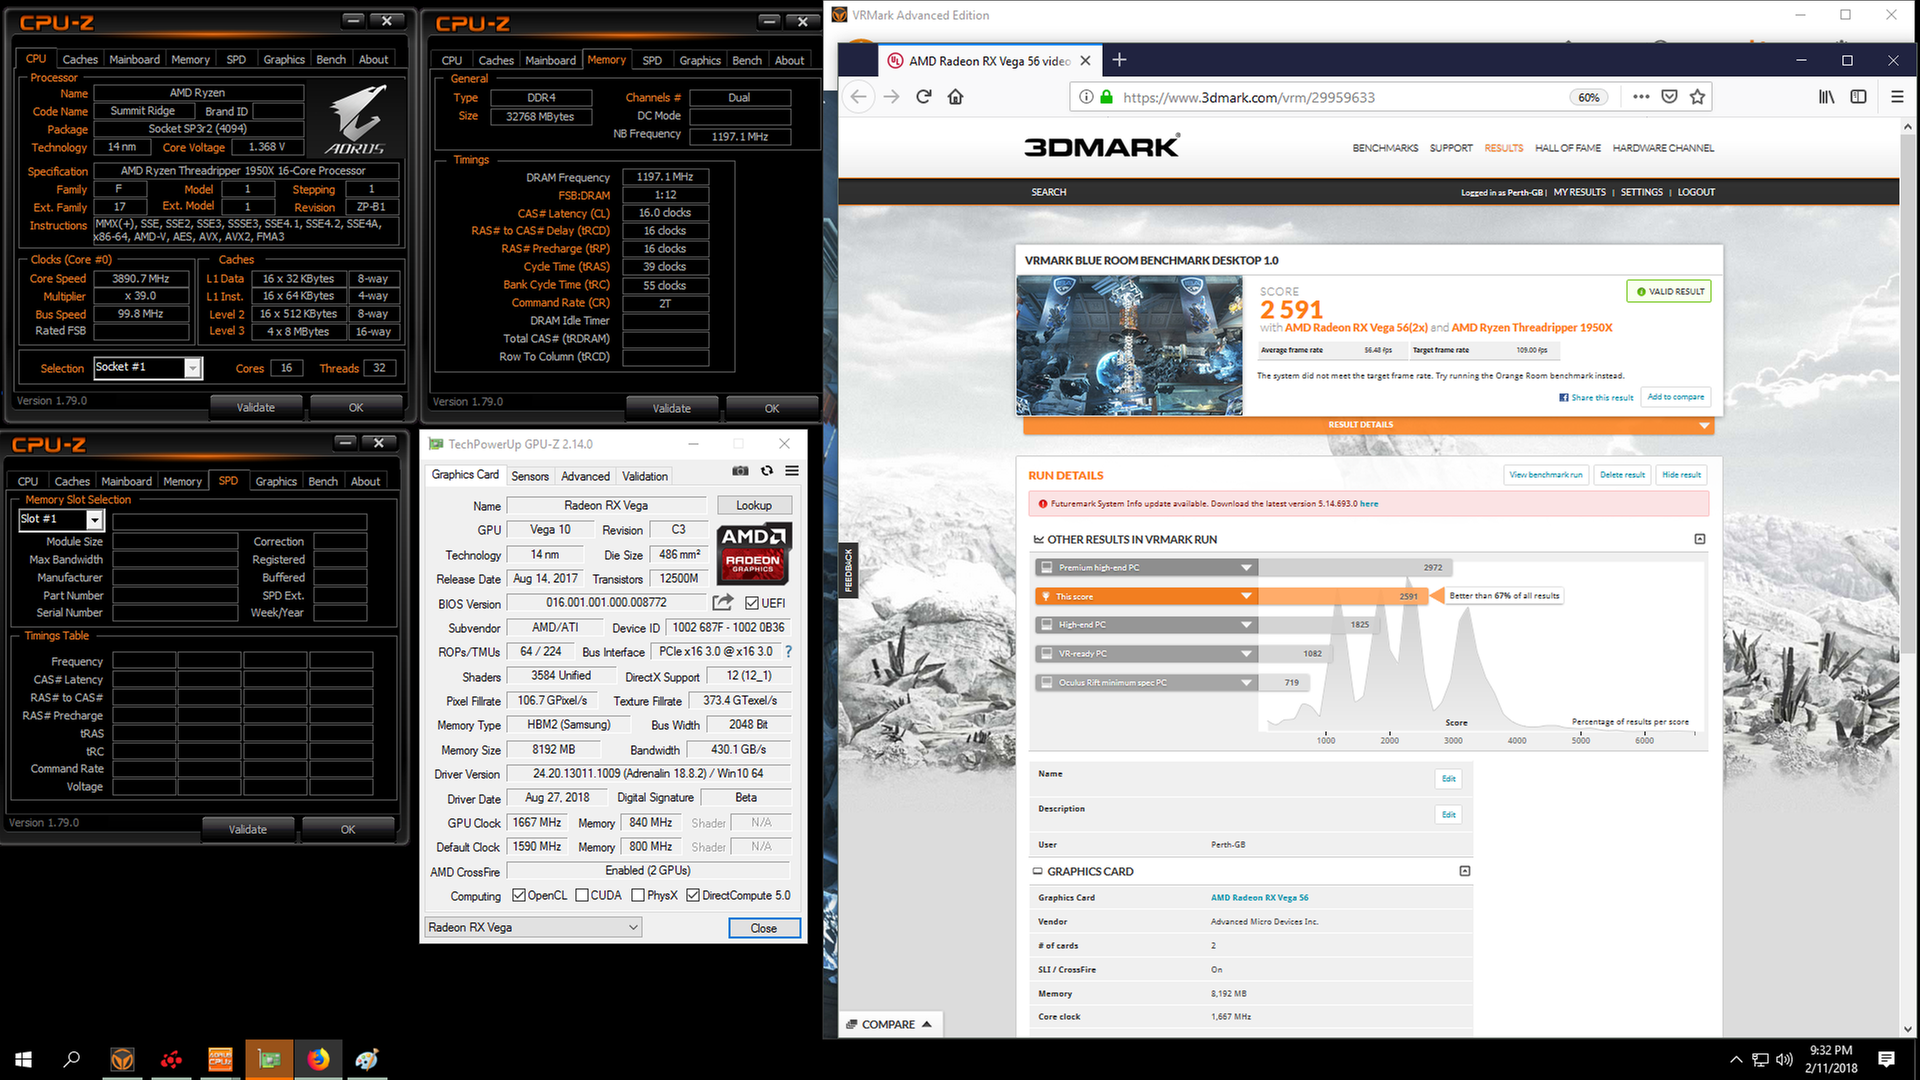Click site information icon in address bar
The image size is (1920, 1080).
coord(1086,97)
